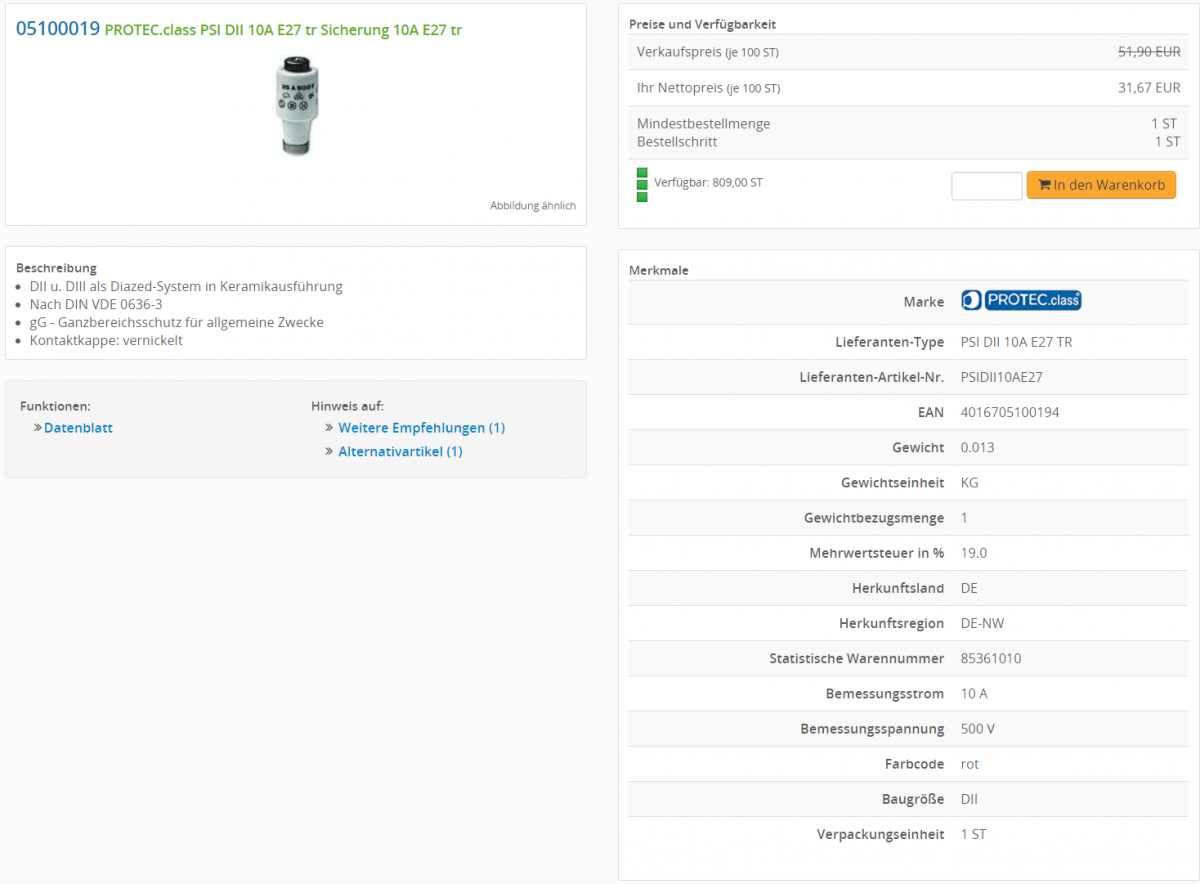
Task: Click the net price 31,67 EUR
Action: [1148, 88]
